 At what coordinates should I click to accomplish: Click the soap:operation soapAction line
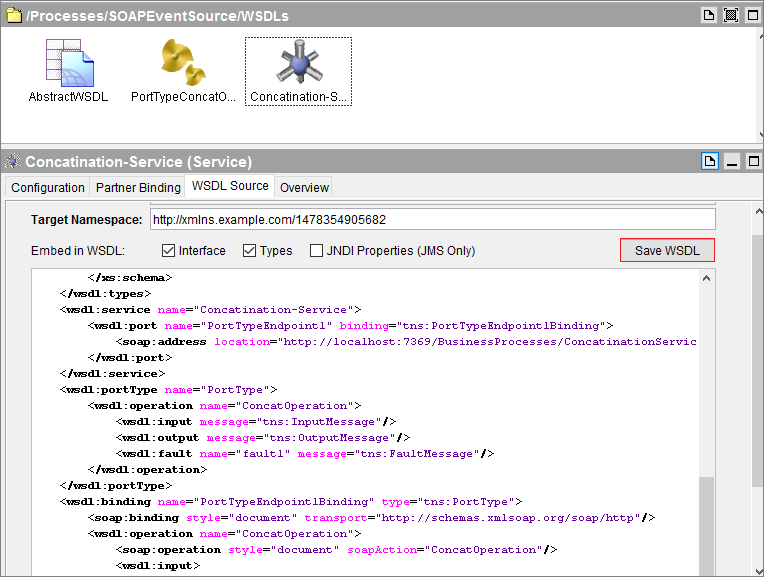pyautogui.click(x=336, y=550)
